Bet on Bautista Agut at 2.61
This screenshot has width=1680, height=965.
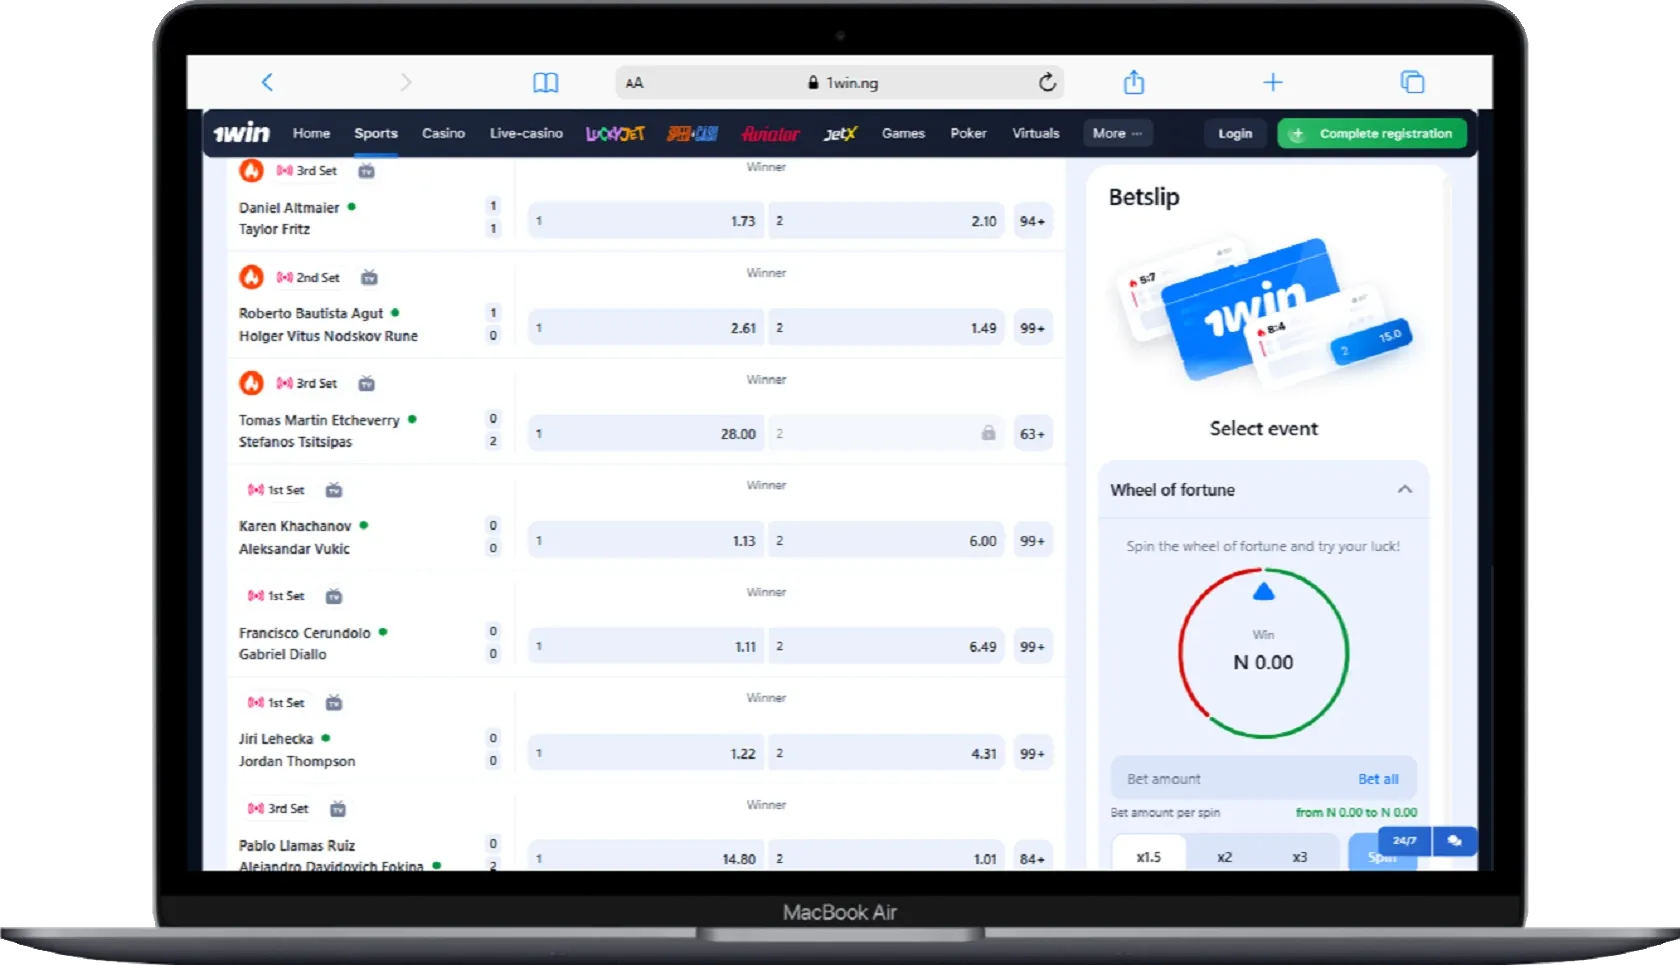pos(646,328)
